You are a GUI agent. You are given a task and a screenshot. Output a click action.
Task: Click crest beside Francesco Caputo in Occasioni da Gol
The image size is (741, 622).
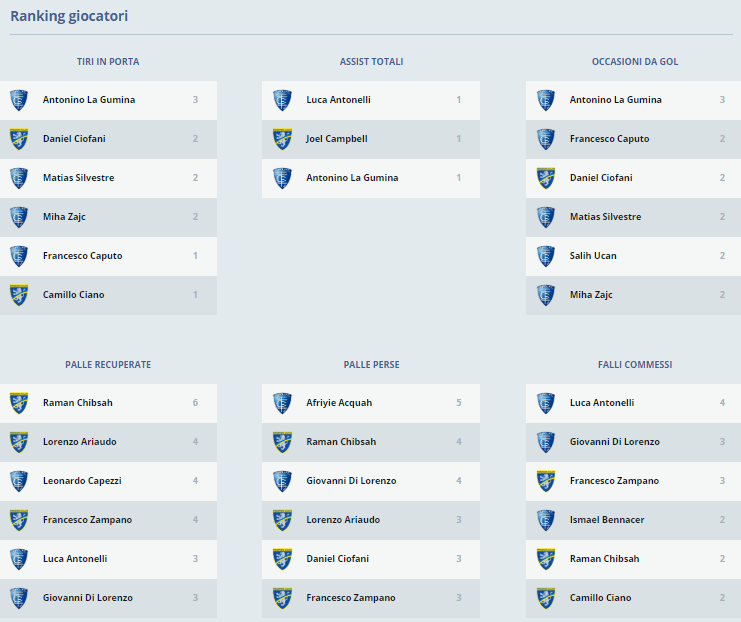545,139
